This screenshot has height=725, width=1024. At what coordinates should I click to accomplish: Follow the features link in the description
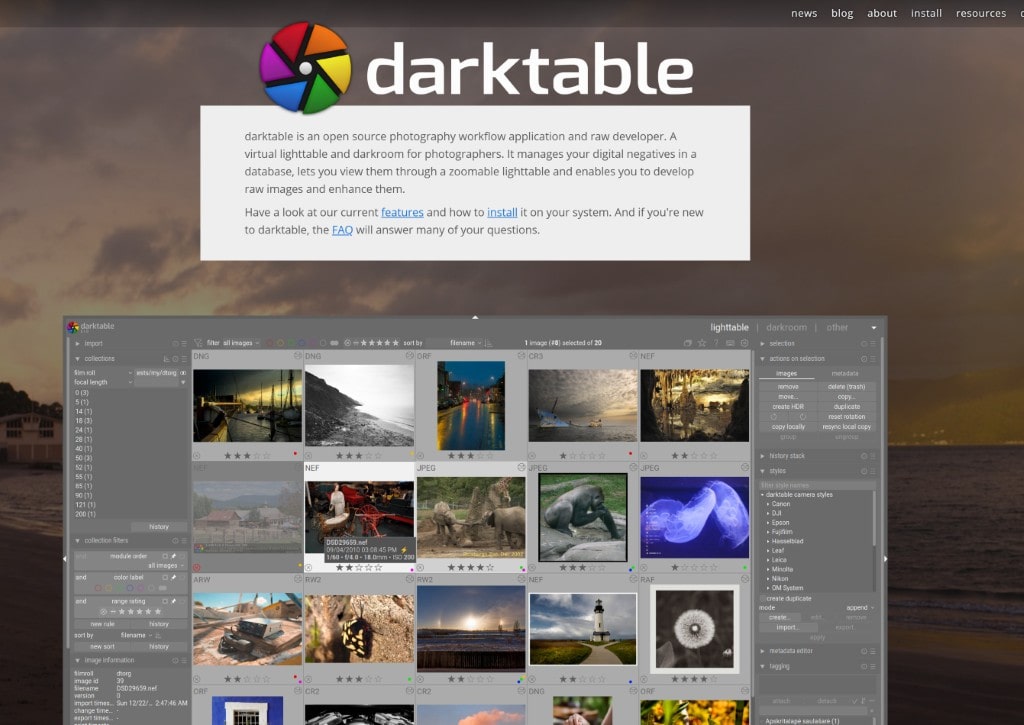coord(402,212)
